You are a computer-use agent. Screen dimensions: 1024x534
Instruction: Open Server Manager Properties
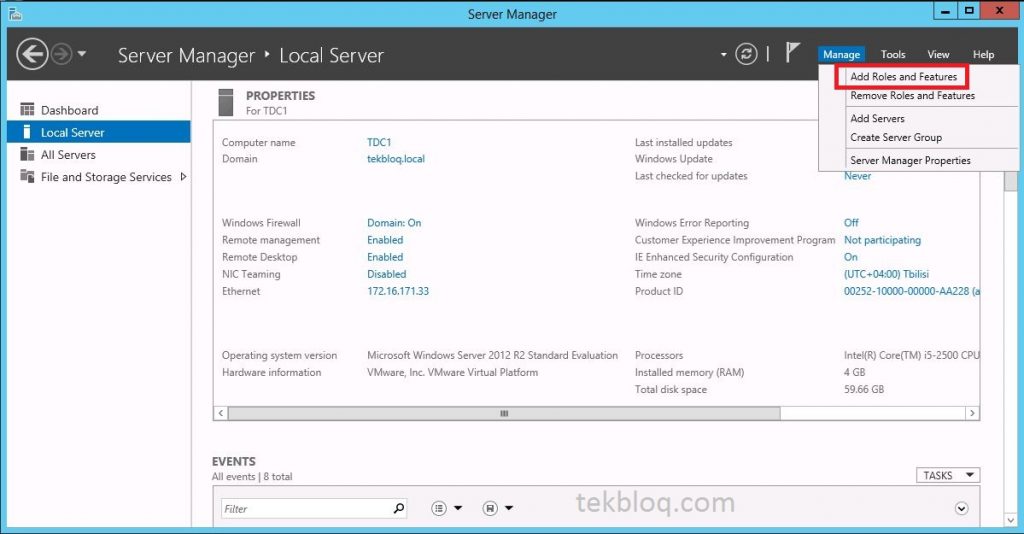pos(910,160)
